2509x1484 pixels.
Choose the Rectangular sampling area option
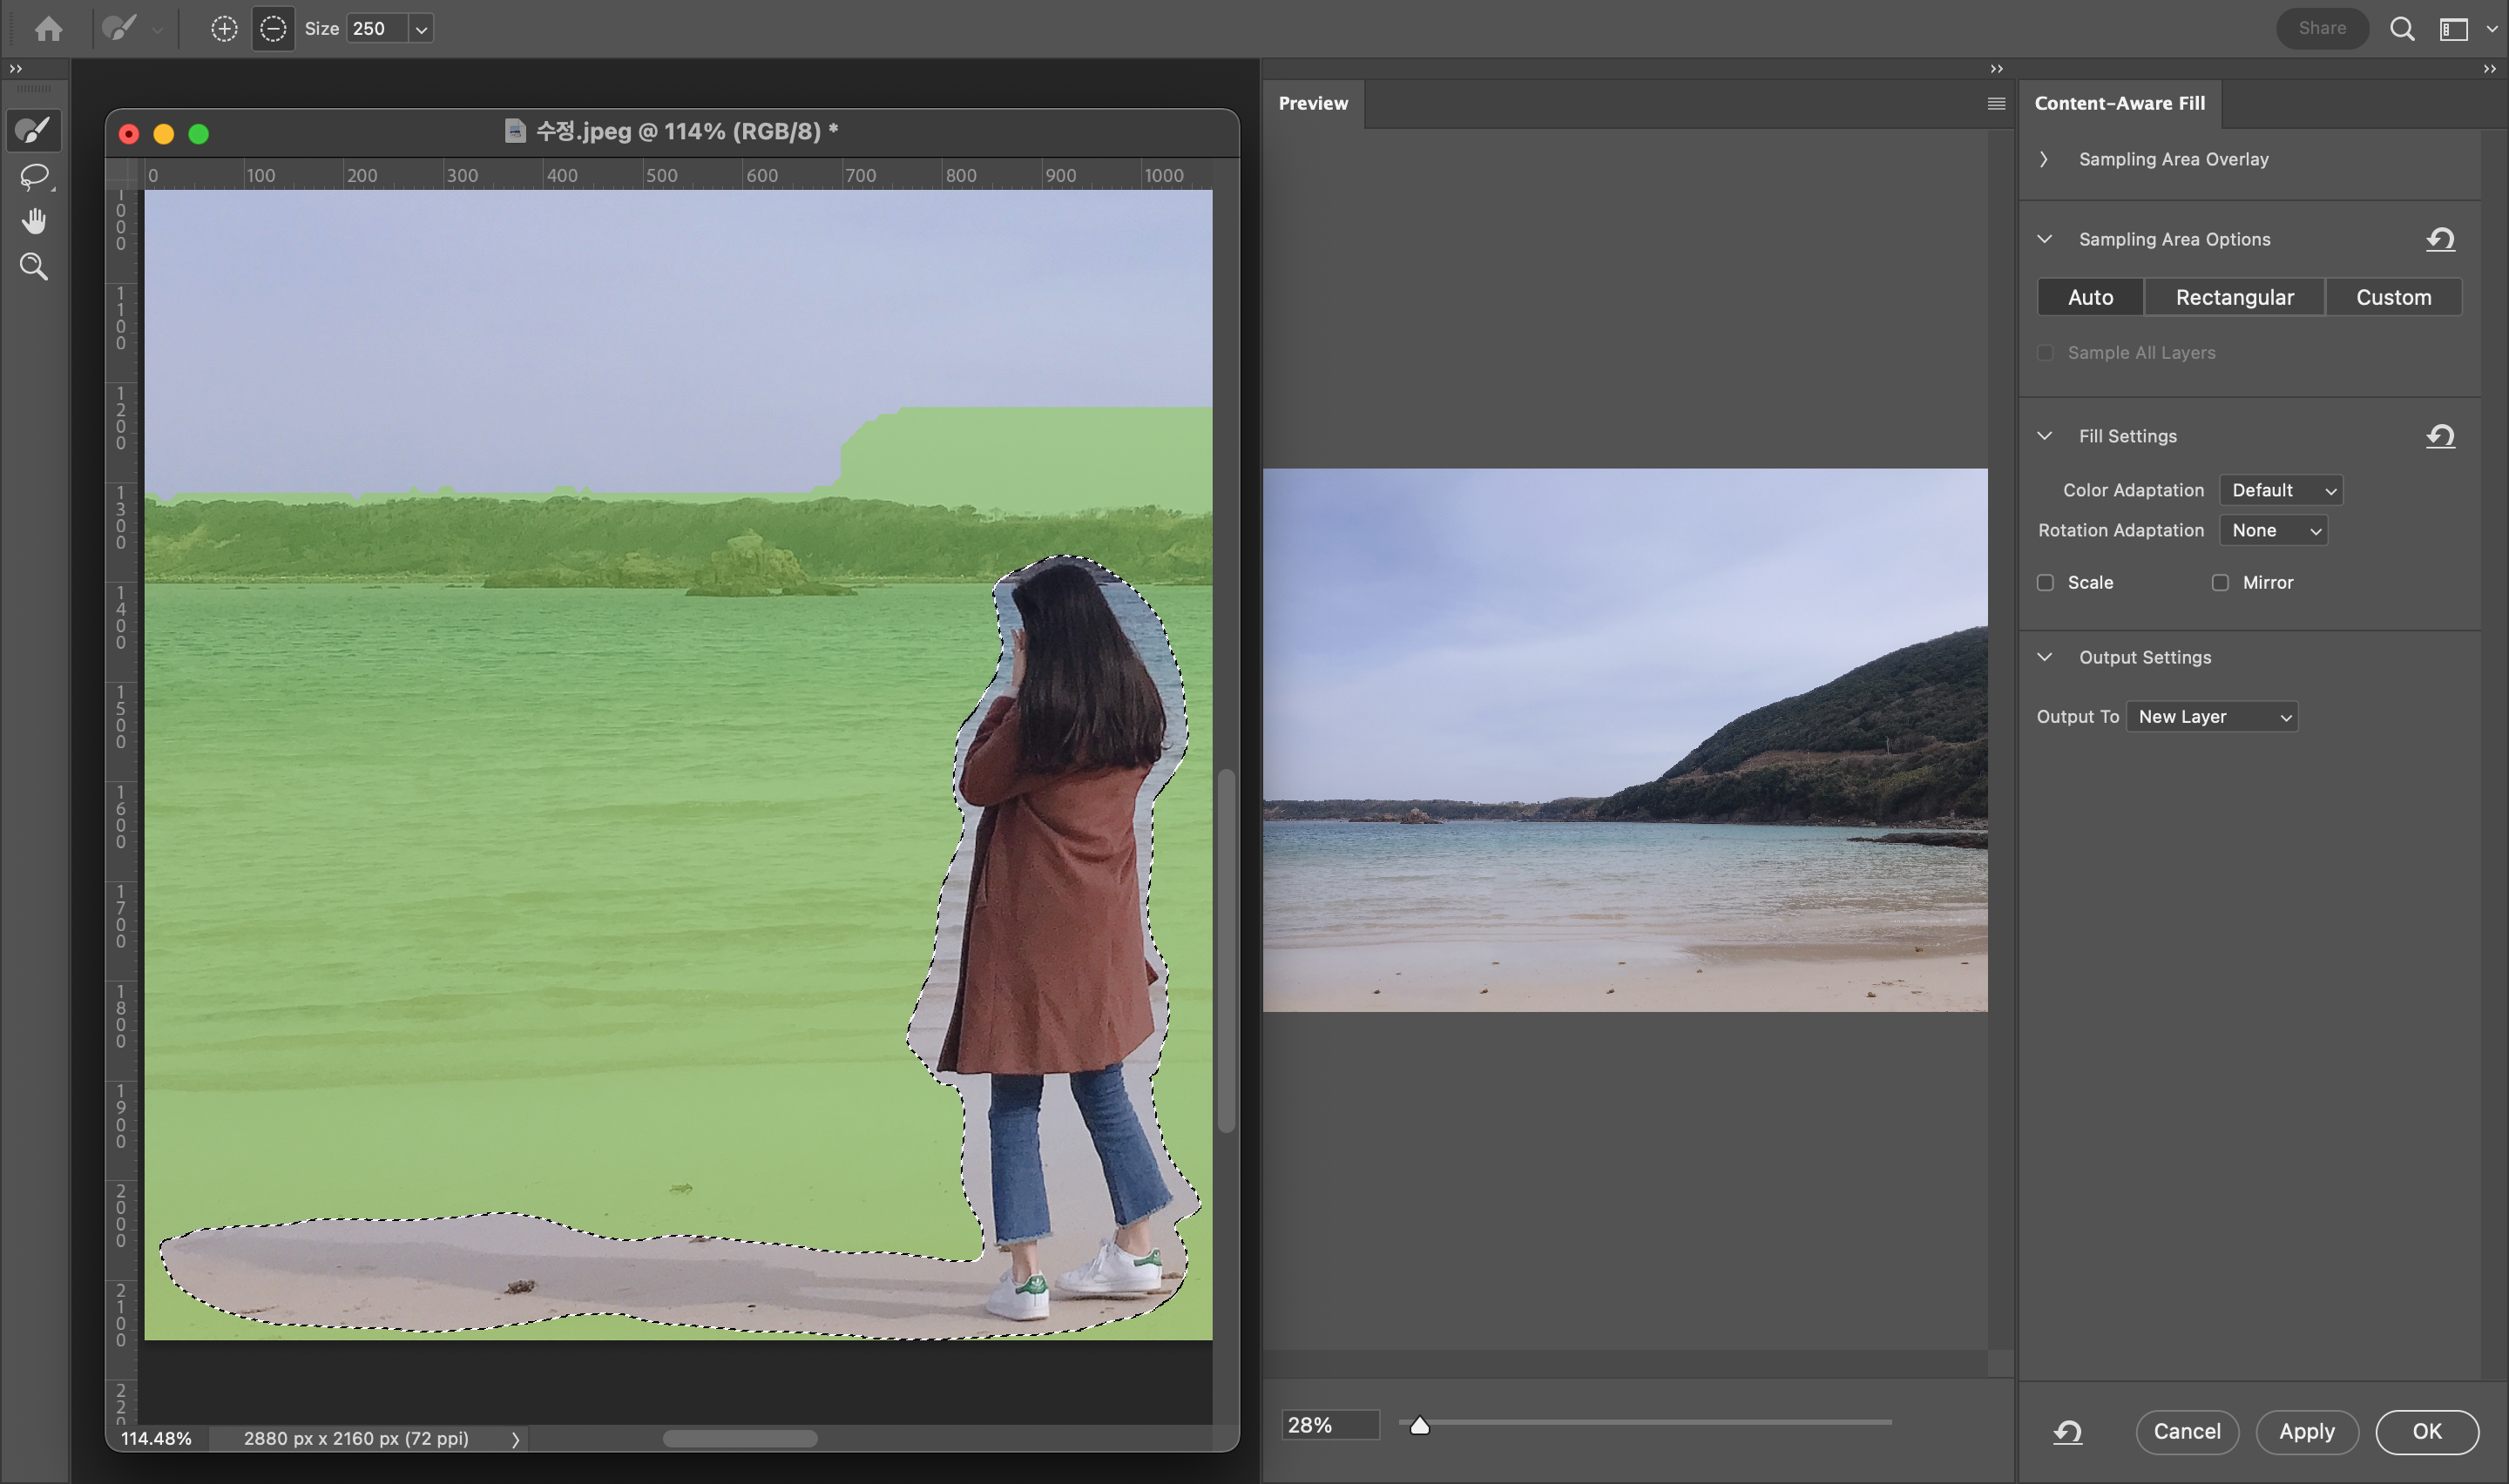coord(2234,297)
